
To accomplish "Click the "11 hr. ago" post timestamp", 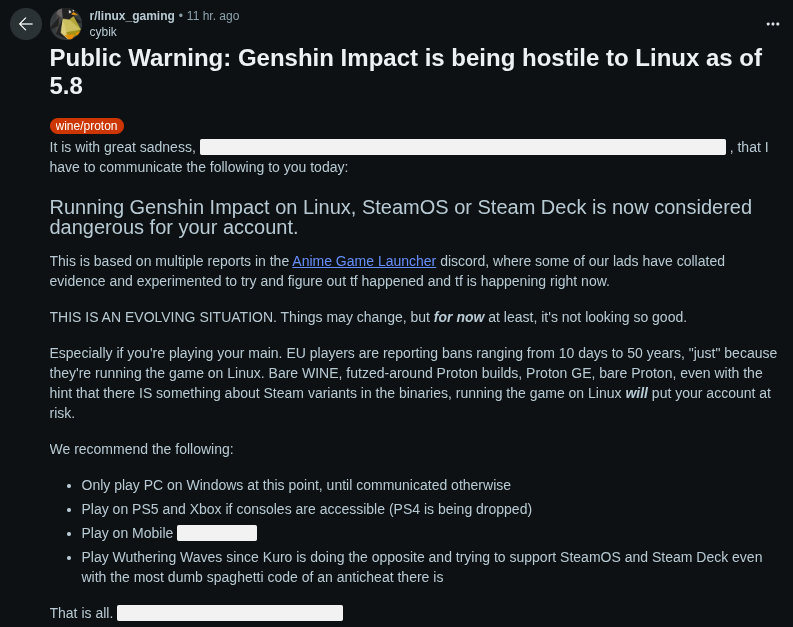I will pos(213,16).
